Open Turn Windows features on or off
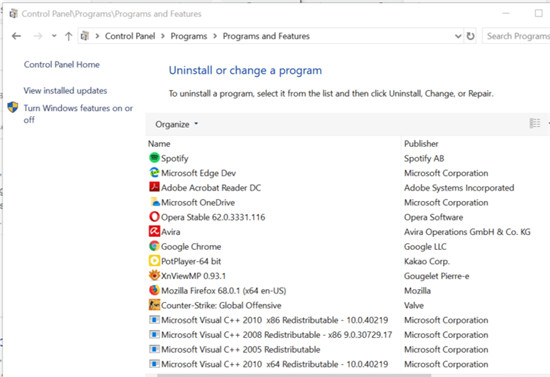 tap(78, 114)
